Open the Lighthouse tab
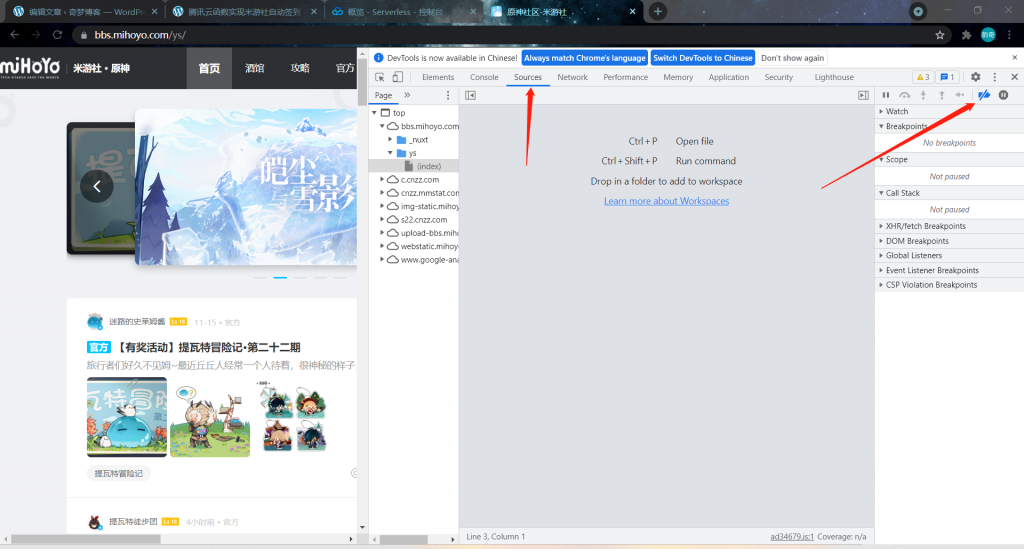 tap(834, 77)
